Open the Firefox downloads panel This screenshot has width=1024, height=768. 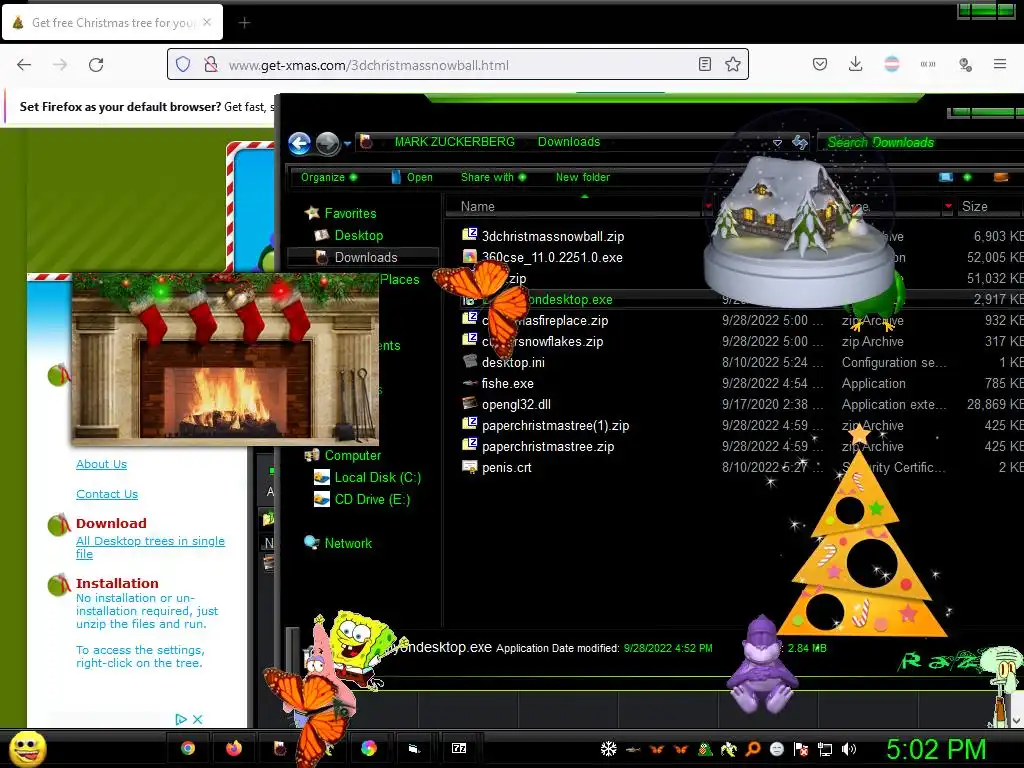point(856,64)
